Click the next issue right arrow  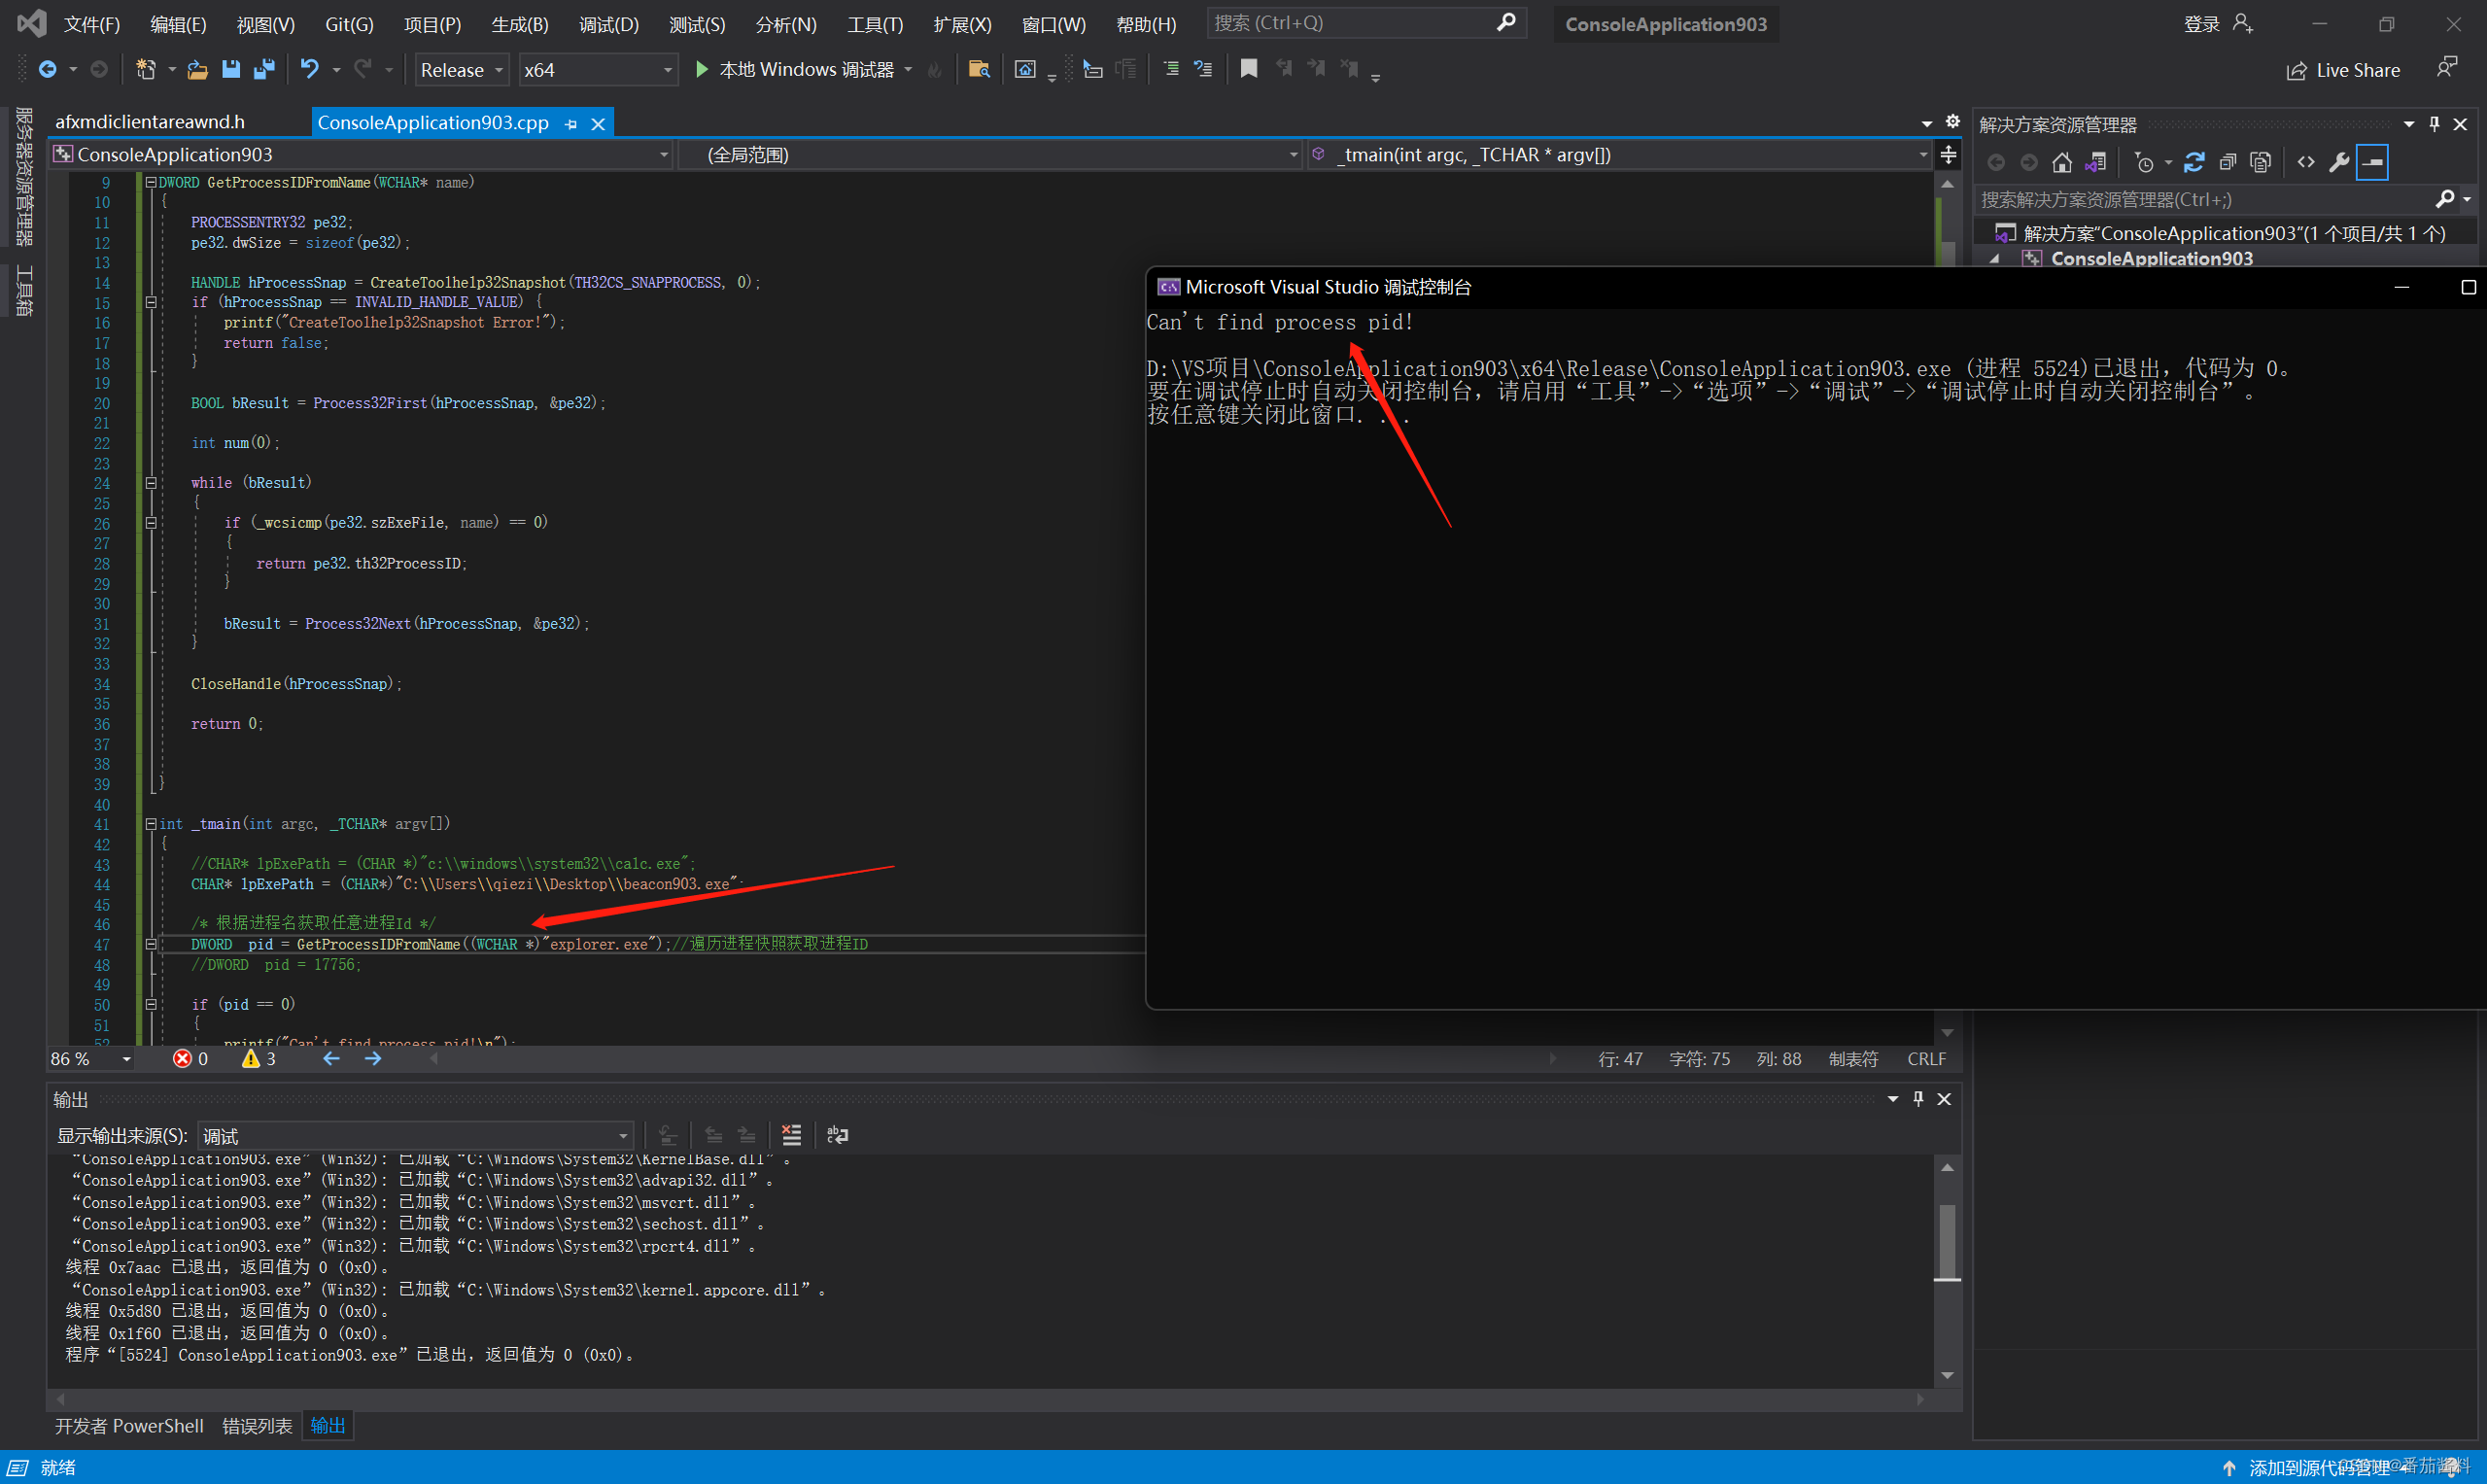click(373, 1059)
